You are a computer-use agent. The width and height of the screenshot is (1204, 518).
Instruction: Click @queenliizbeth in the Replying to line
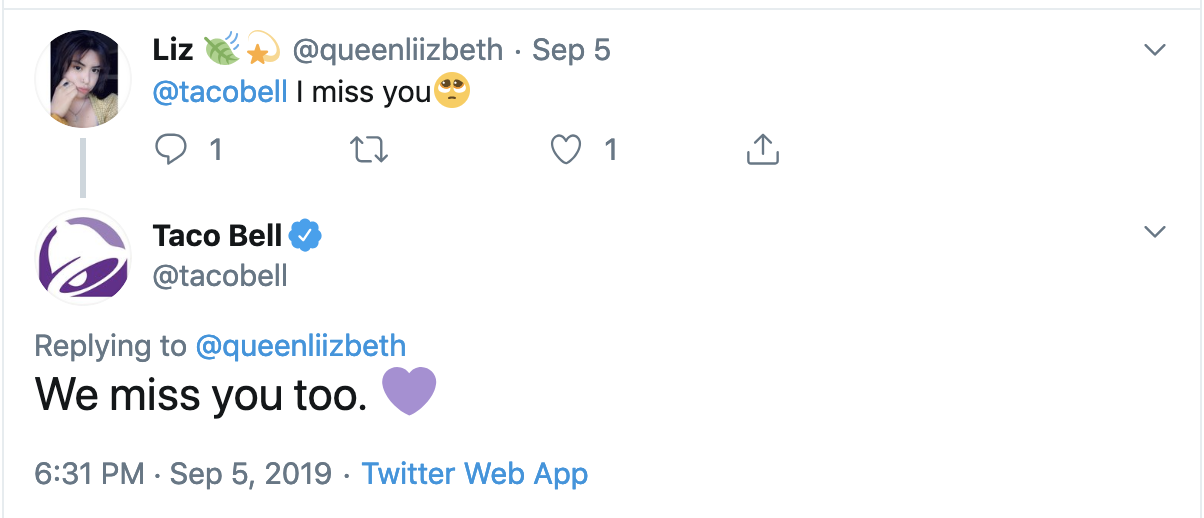point(300,346)
